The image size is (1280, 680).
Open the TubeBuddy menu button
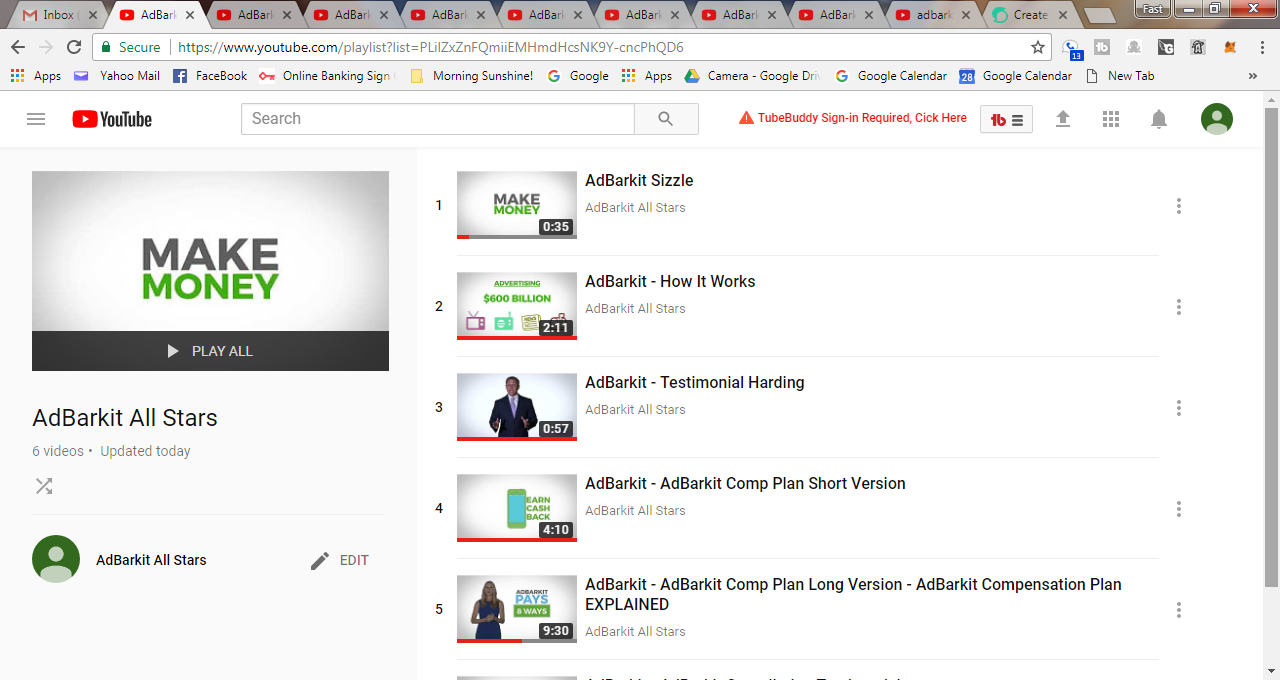click(x=1006, y=119)
